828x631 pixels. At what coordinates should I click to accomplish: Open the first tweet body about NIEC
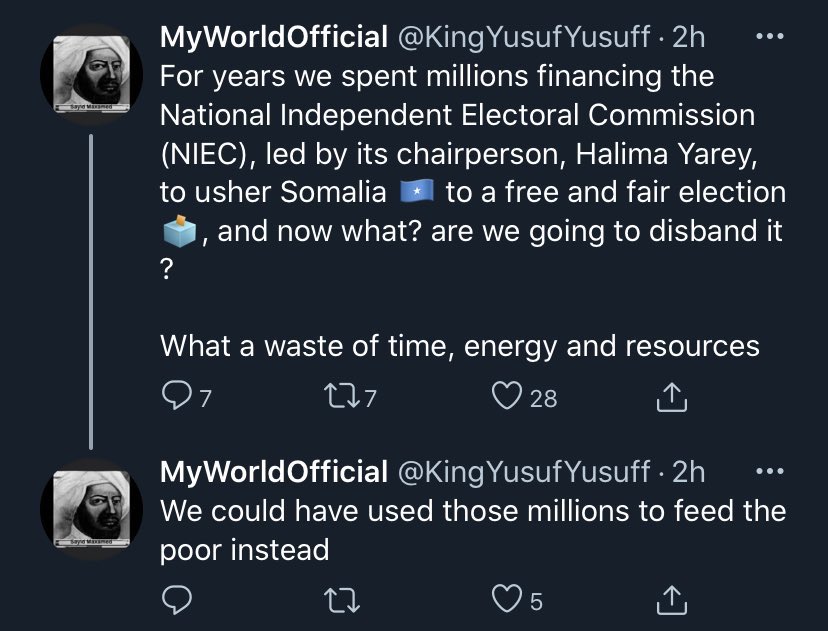pos(473,211)
